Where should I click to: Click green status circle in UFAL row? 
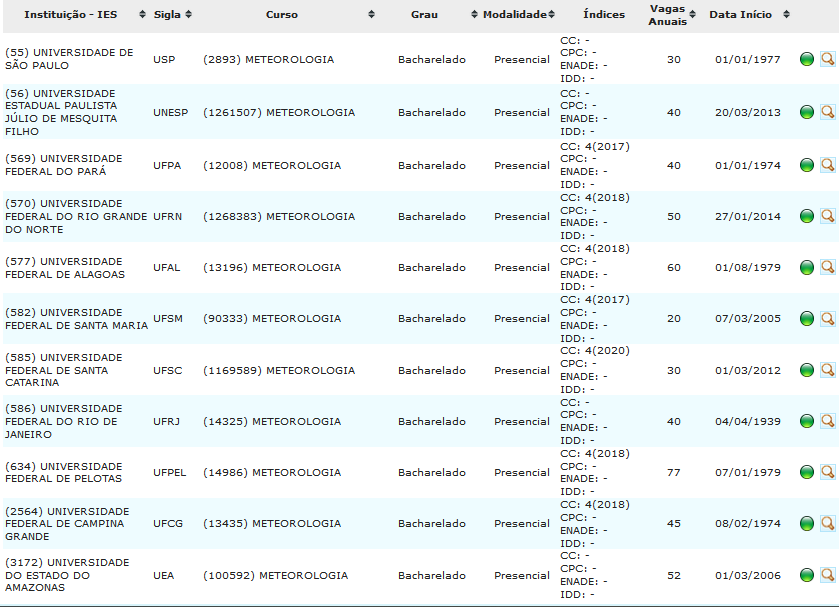(x=807, y=267)
